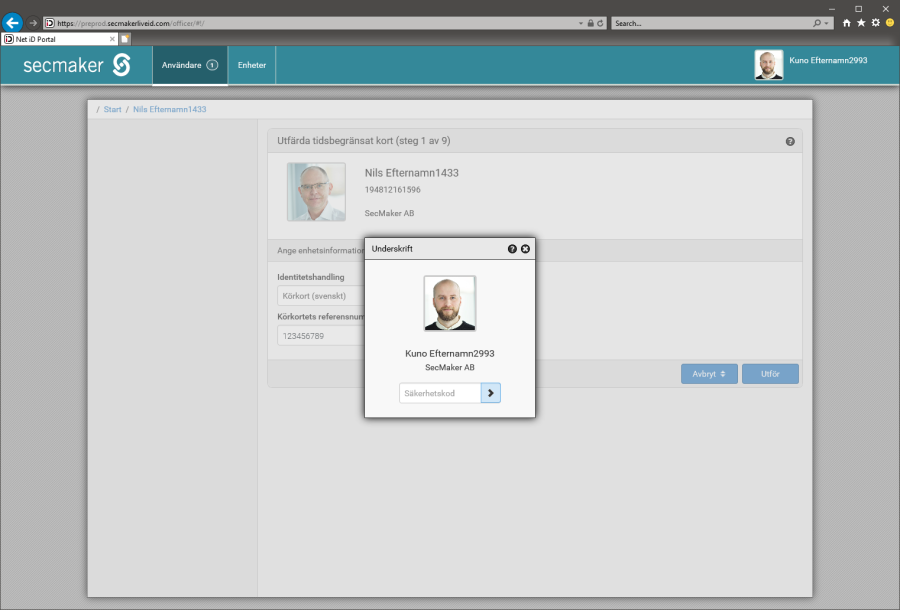Click the help icon in Underskrift dialog
Viewport: 900px width, 610px height.
click(512, 248)
